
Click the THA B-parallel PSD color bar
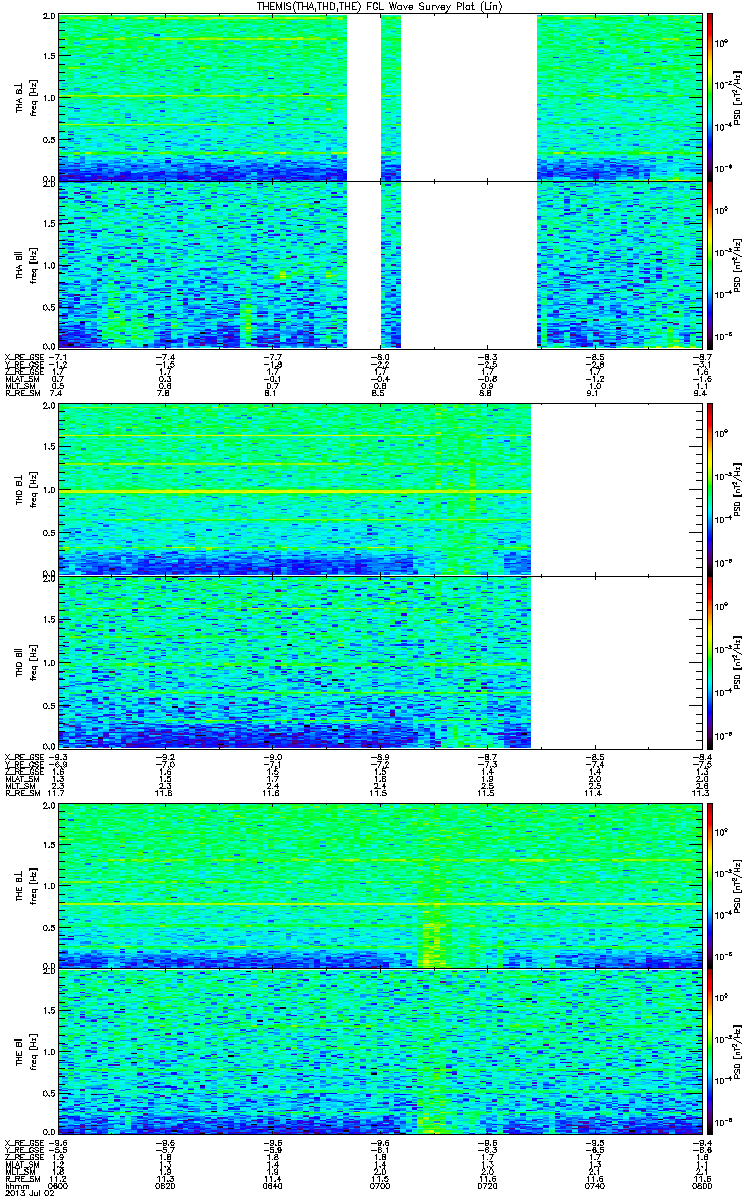pyautogui.click(x=710, y=264)
